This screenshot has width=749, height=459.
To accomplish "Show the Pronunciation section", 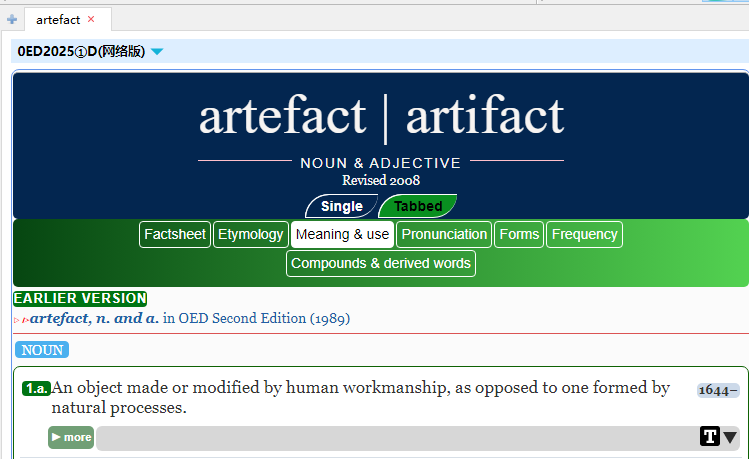I will [444, 235].
